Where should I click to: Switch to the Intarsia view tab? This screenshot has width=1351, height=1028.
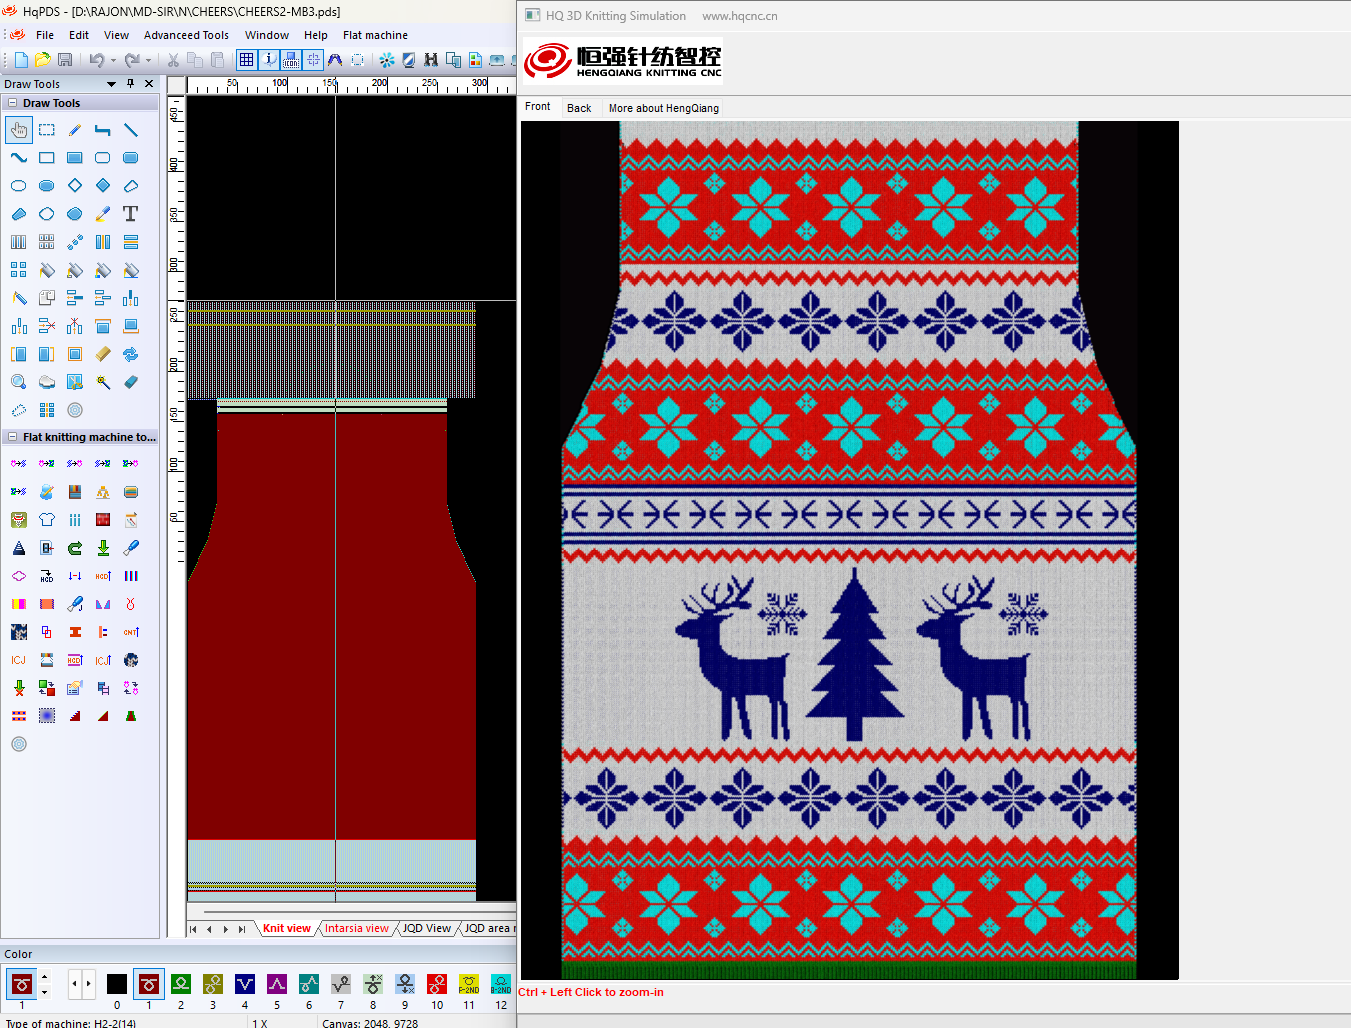(x=356, y=928)
